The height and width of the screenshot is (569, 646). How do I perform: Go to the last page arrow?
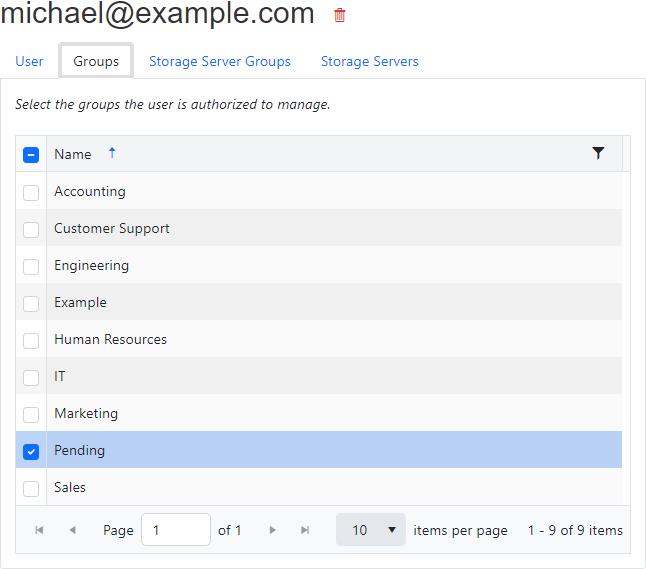(305, 530)
